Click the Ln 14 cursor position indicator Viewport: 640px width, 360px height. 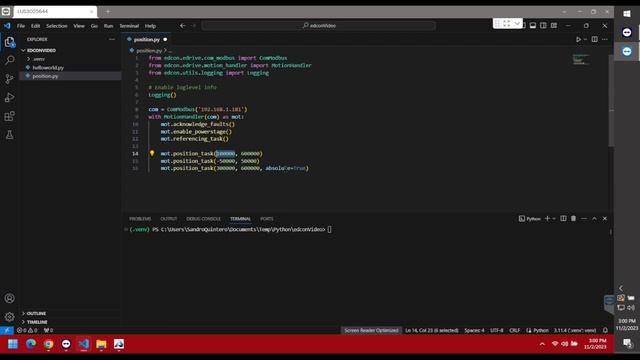pos(432,330)
